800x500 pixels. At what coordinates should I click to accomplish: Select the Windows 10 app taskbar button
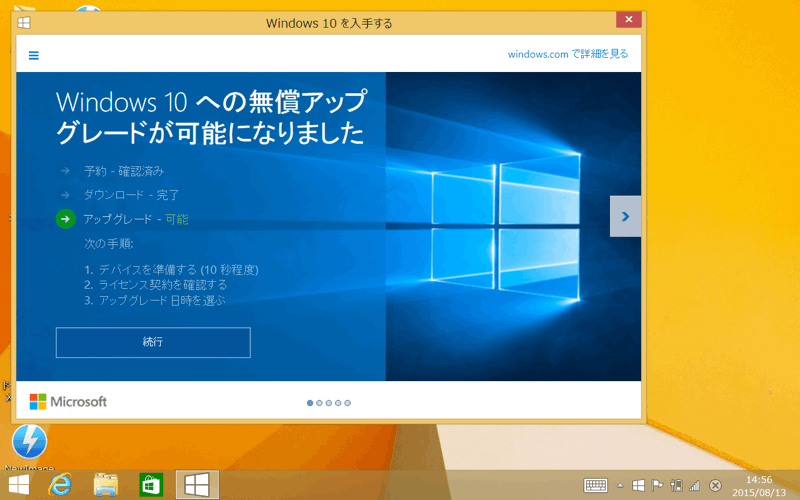click(197, 485)
